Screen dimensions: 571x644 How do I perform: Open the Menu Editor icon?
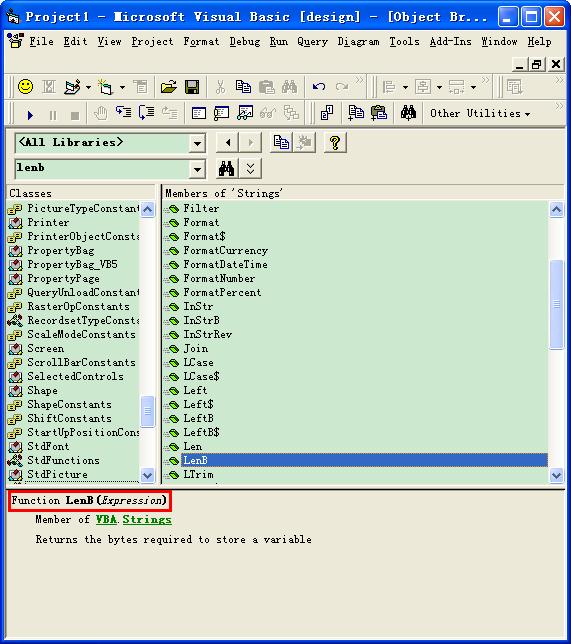[x=140, y=87]
